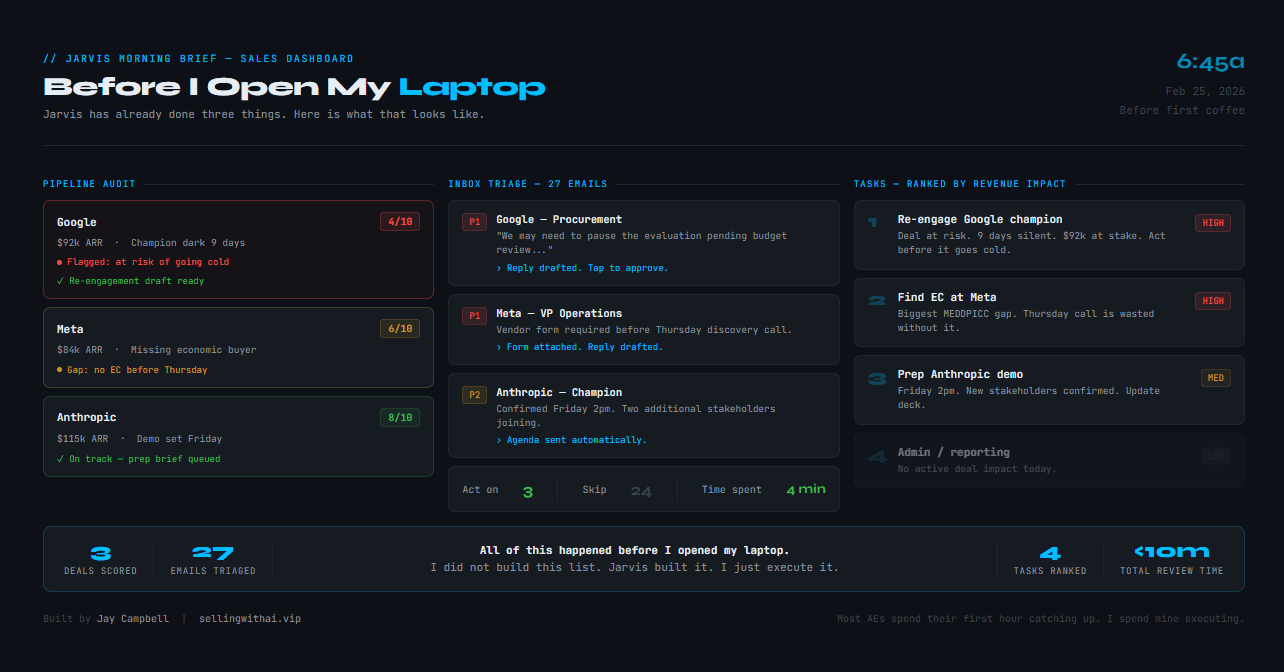This screenshot has width=1284, height=672.
Task: Click the 'Tasks Ranked' stat 4
Action: coord(1050,553)
